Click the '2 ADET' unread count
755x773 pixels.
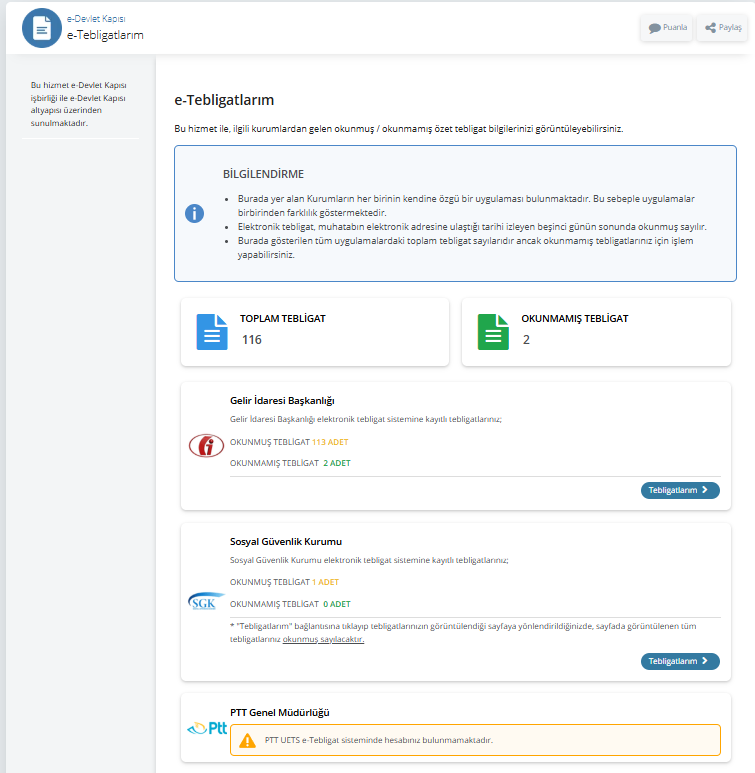(337, 463)
